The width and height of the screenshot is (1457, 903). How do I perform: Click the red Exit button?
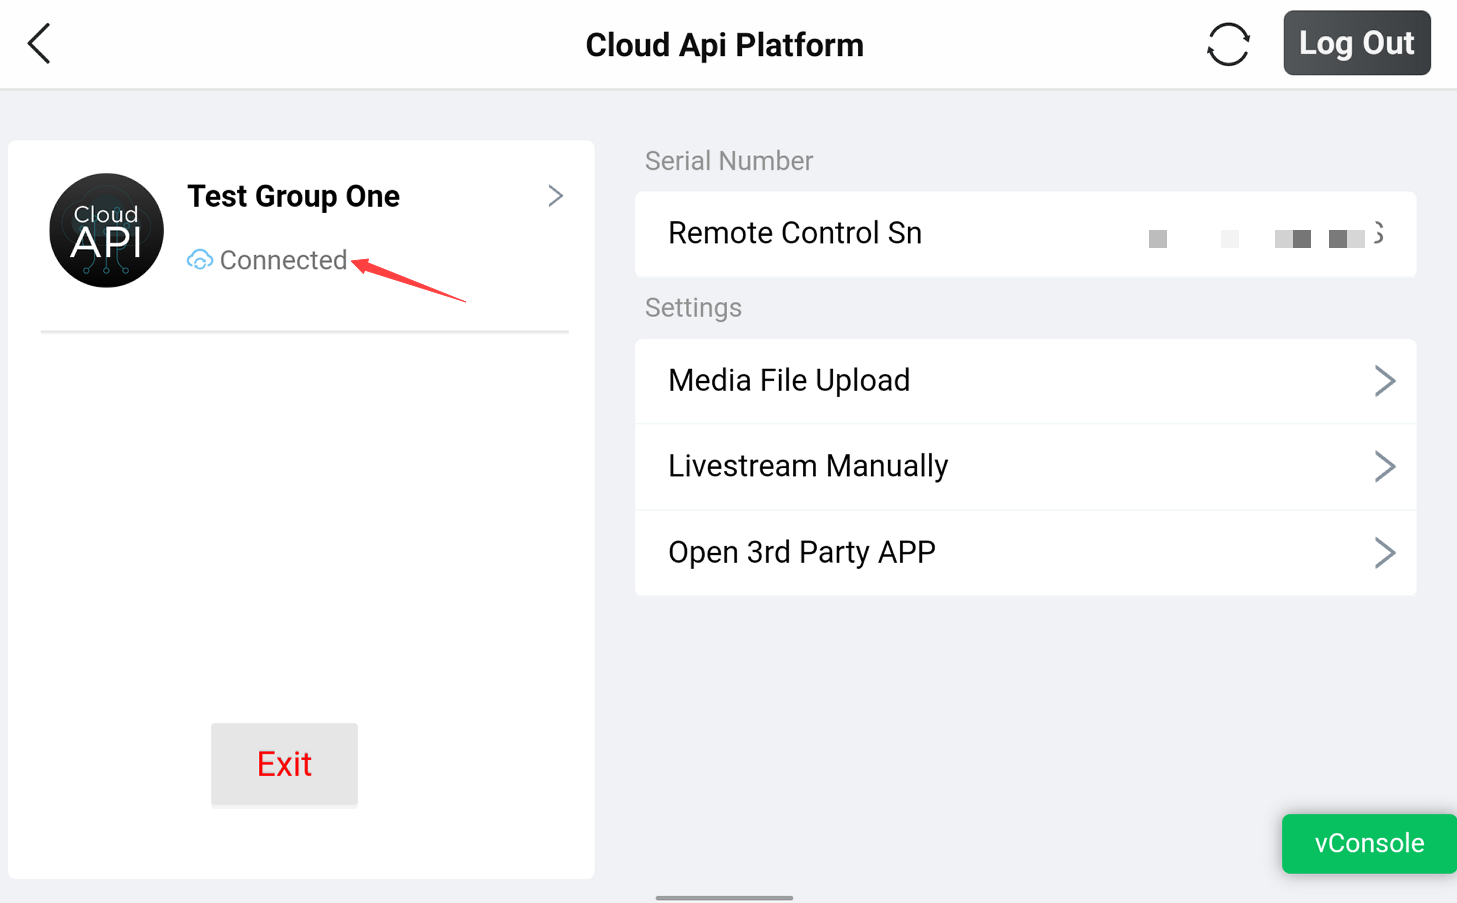point(284,764)
